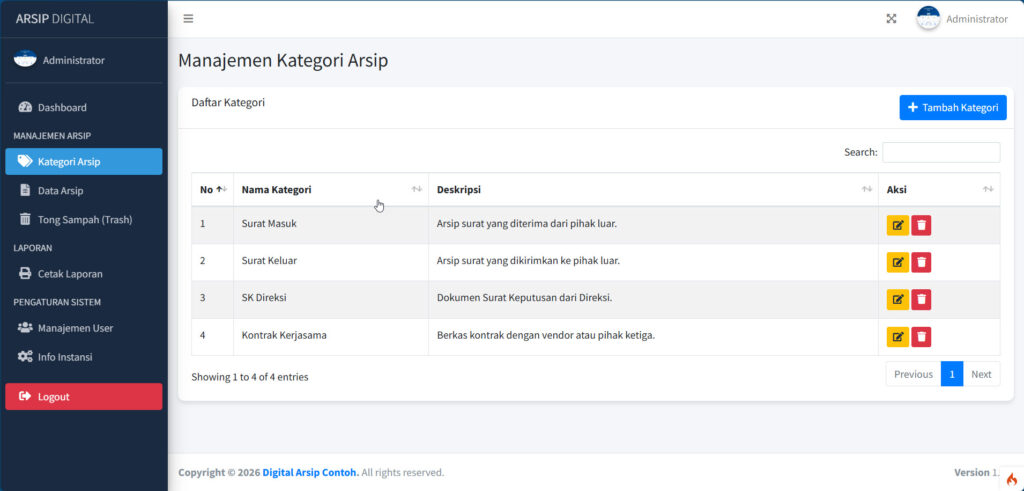1024x491 pixels.
Task: Delete the Kontrak Kerjasama category
Action: (x=921, y=337)
